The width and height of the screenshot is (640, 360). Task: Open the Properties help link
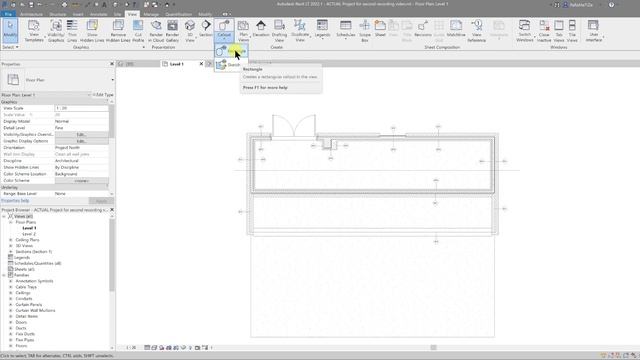point(15,201)
